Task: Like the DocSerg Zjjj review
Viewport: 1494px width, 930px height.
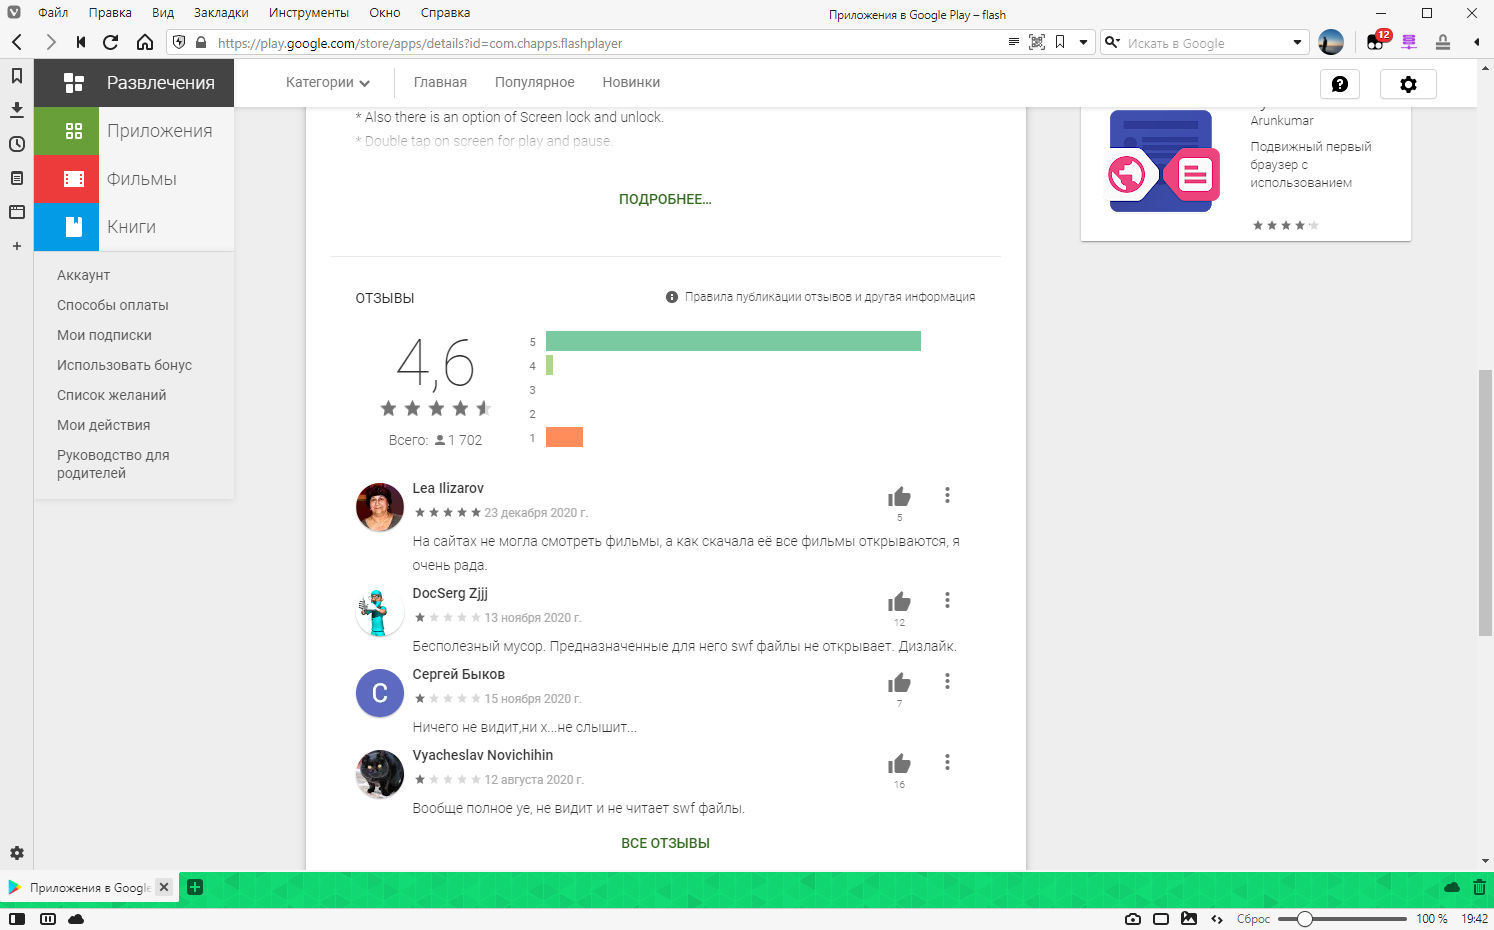Action: coord(899,601)
